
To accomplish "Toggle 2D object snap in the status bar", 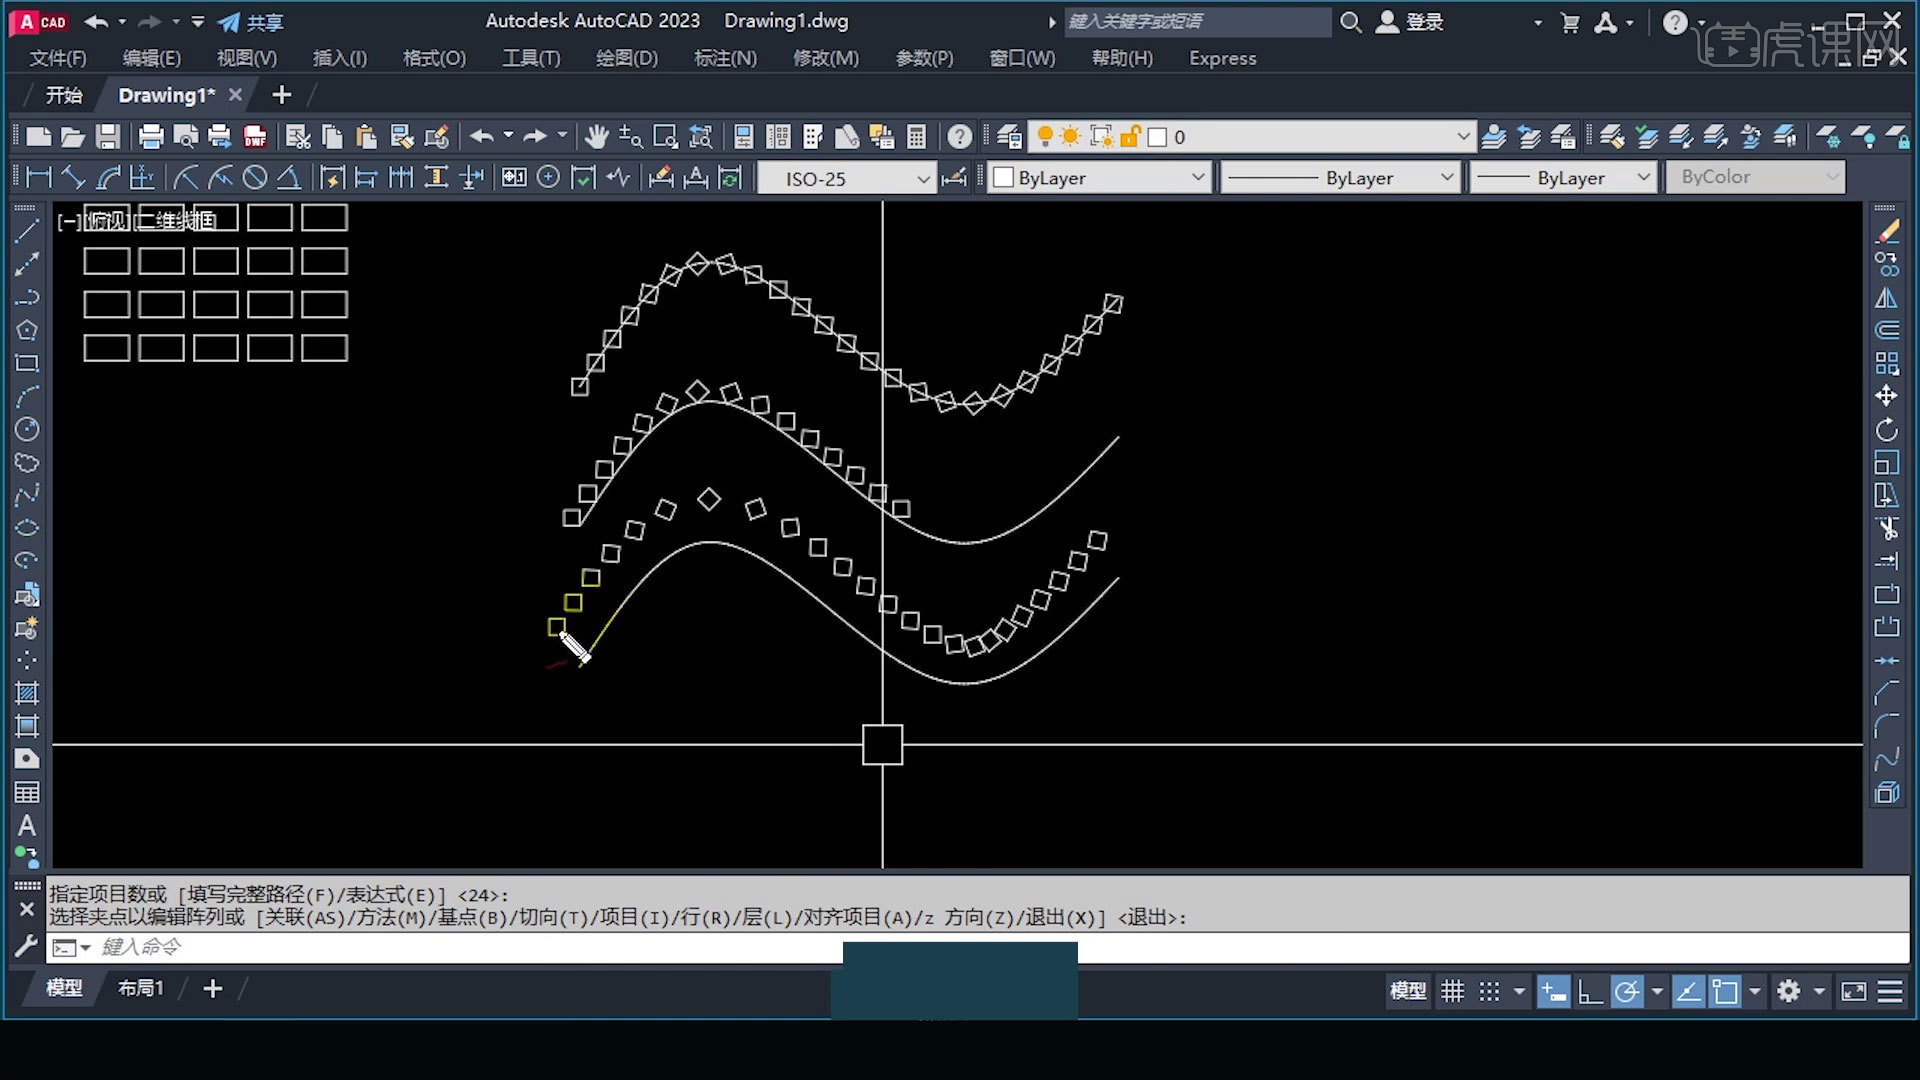I will pos(1725,991).
